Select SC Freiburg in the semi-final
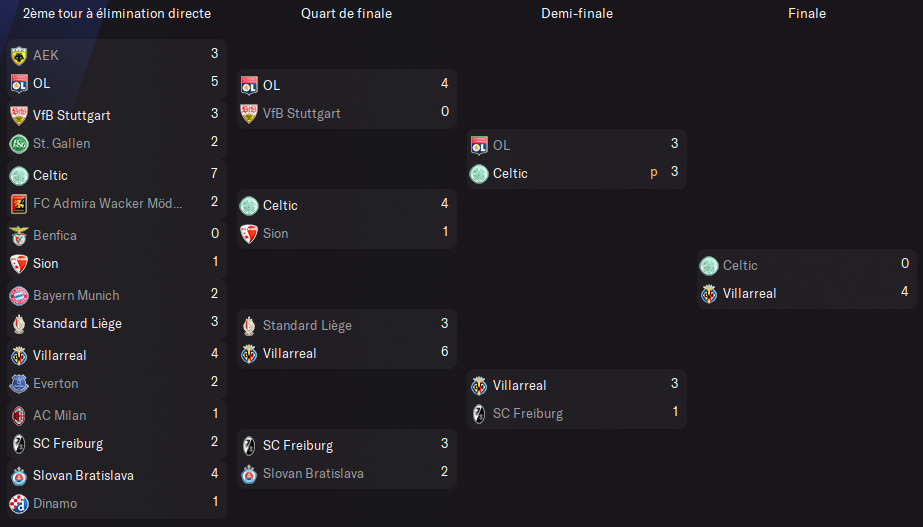This screenshot has width=923, height=527. tap(528, 413)
